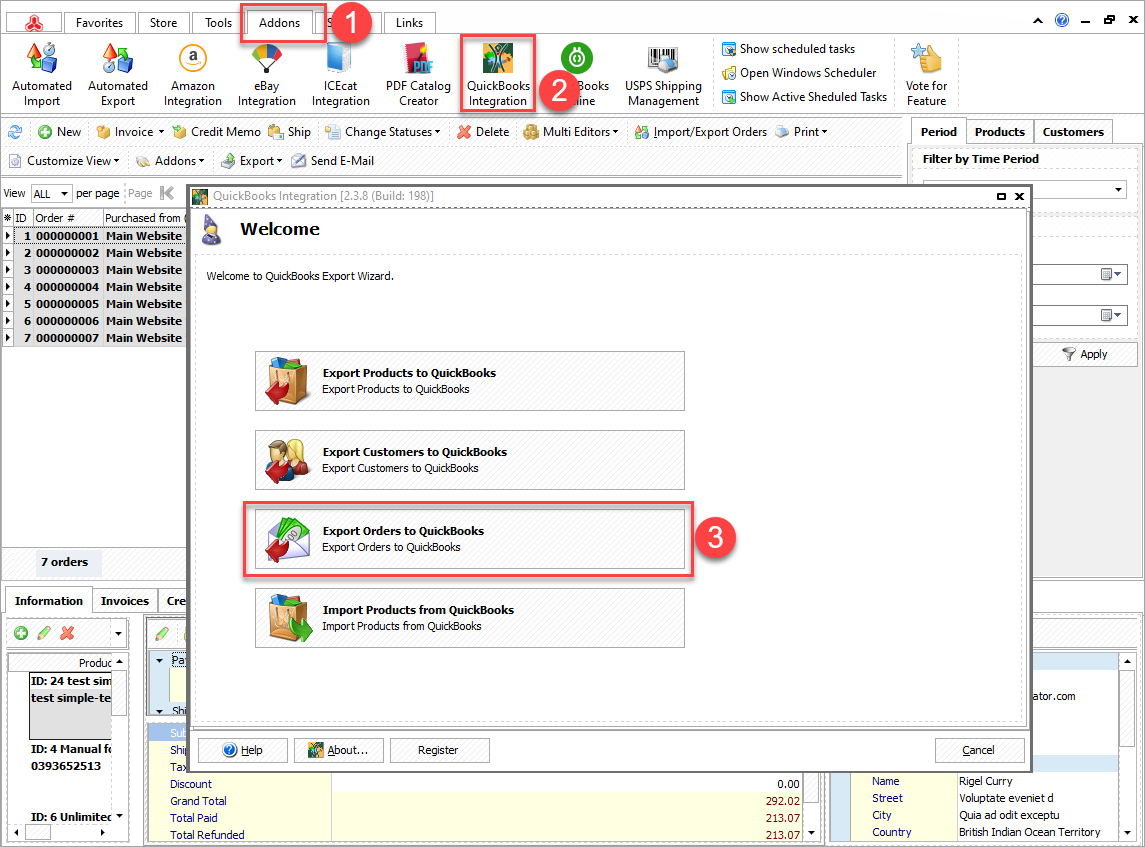Switch to the Links tab
The width and height of the screenshot is (1145, 847).
tap(409, 23)
